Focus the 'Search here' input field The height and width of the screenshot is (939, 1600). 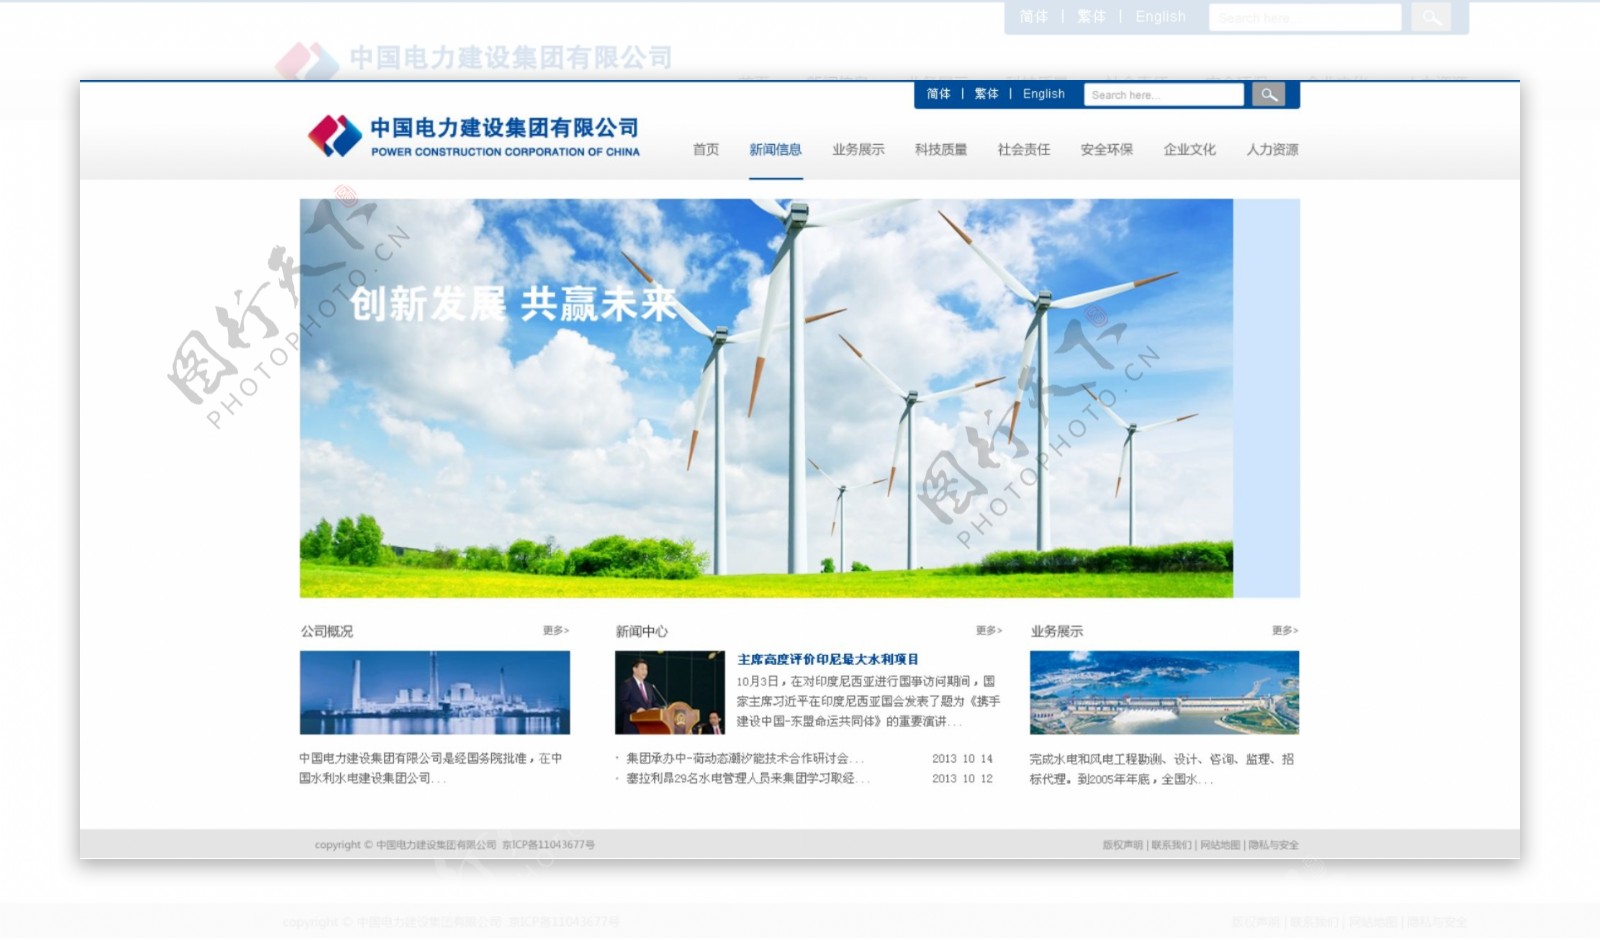coord(1164,95)
